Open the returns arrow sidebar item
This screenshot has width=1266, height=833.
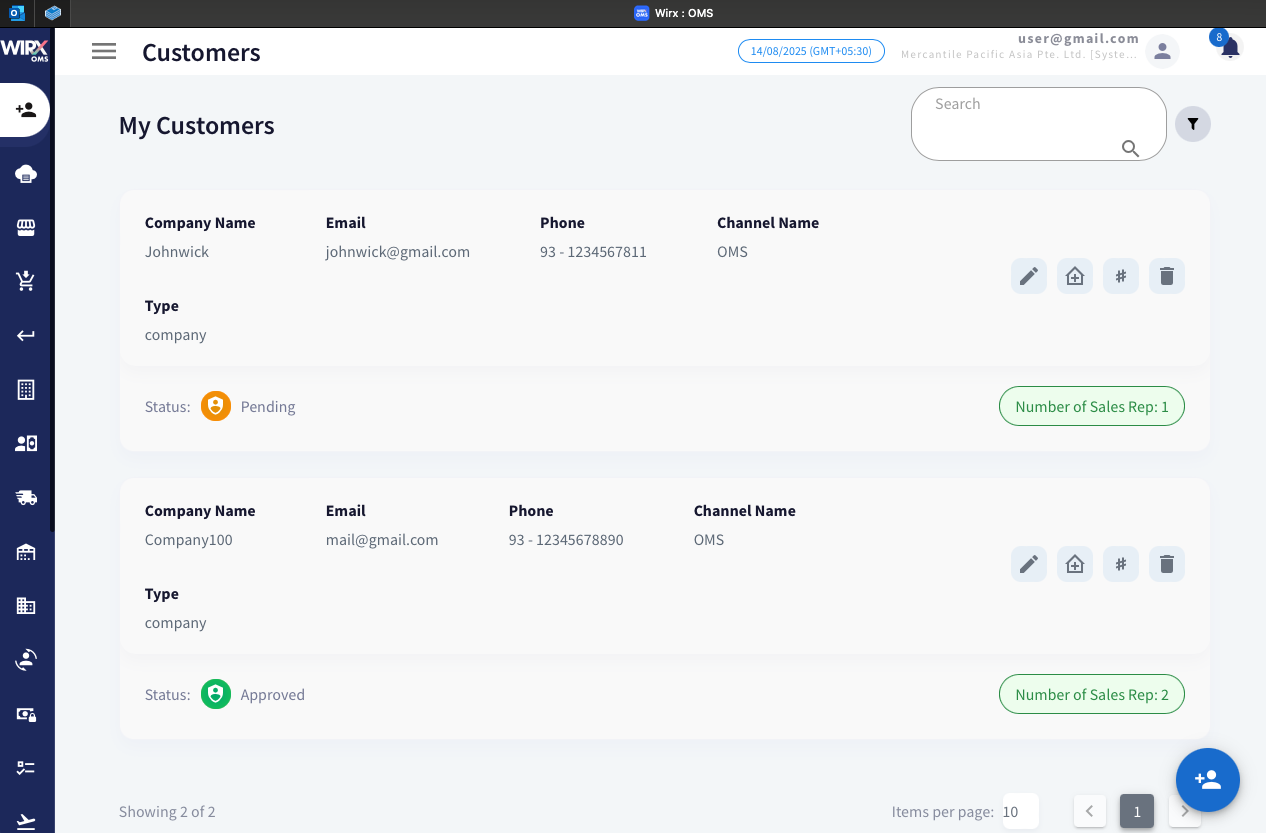pos(26,335)
